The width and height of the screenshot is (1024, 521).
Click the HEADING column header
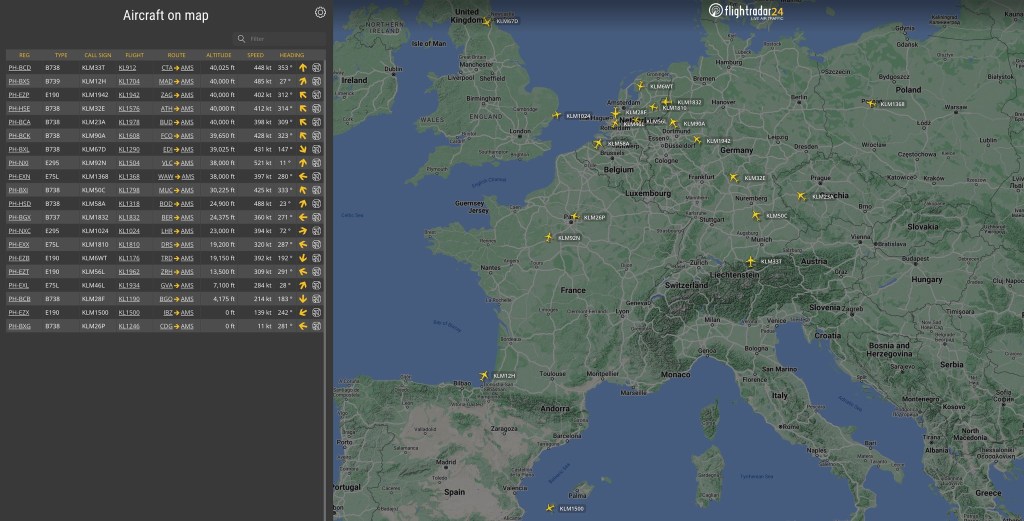[x=292, y=54]
